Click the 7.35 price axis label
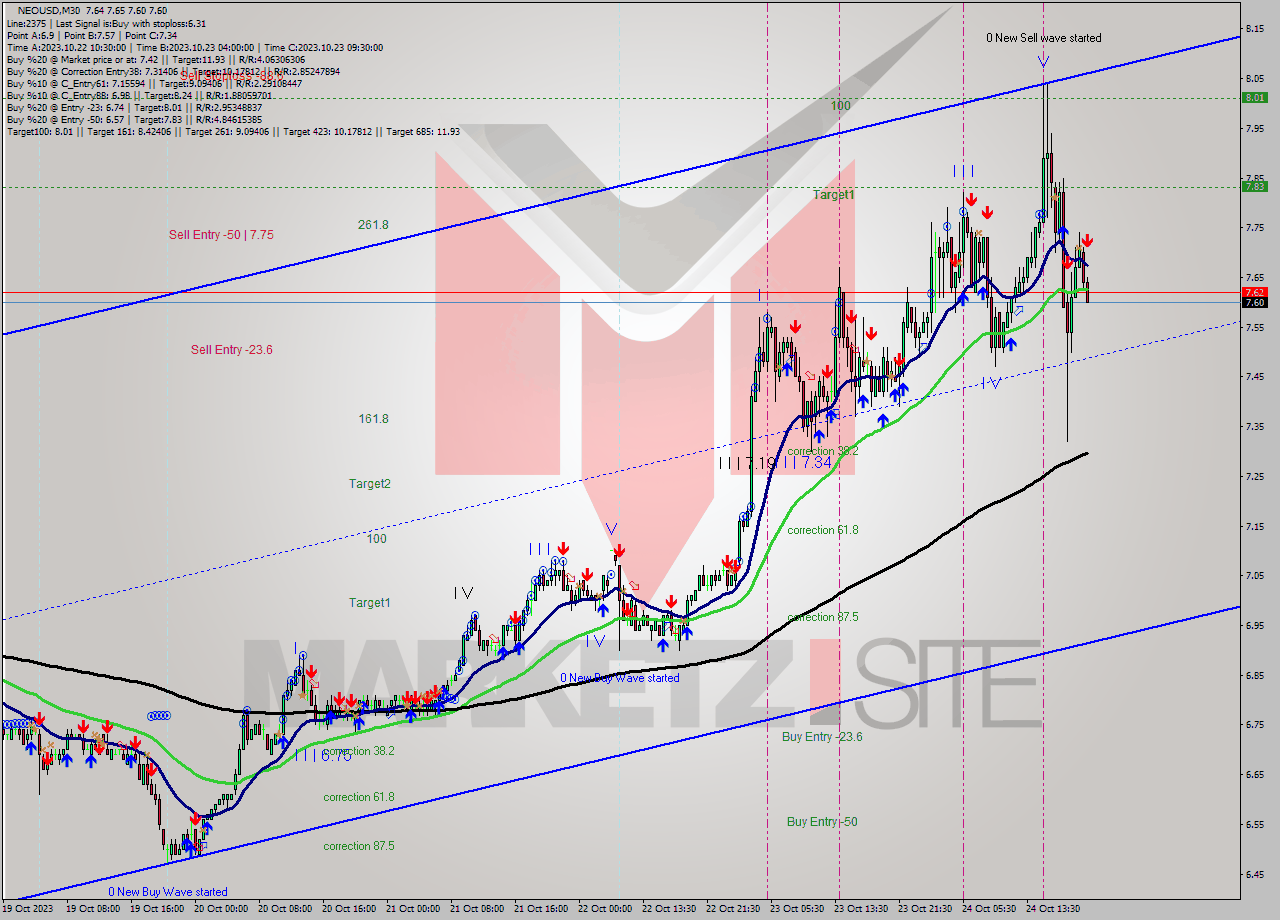1280x920 pixels. (1257, 426)
